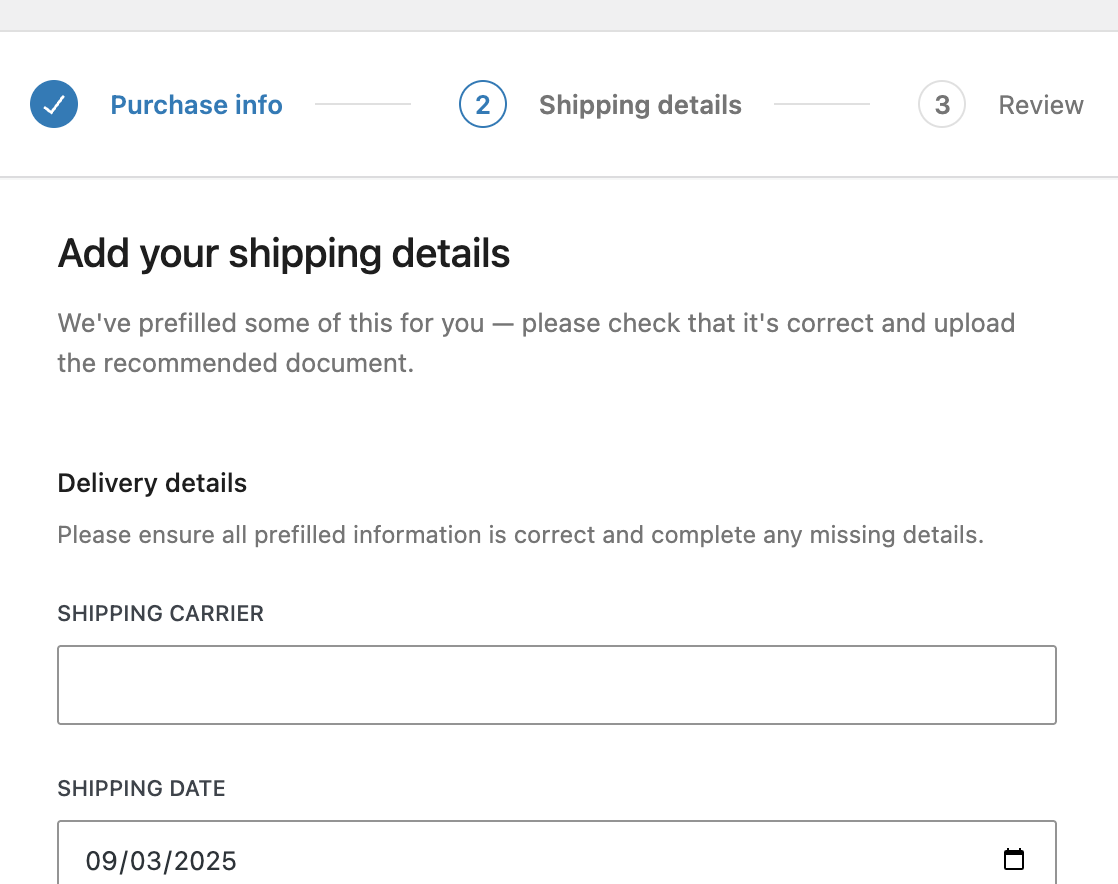Open the calendar picker icon
This screenshot has width=1118, height=884.
click(x=1014, y=860)
